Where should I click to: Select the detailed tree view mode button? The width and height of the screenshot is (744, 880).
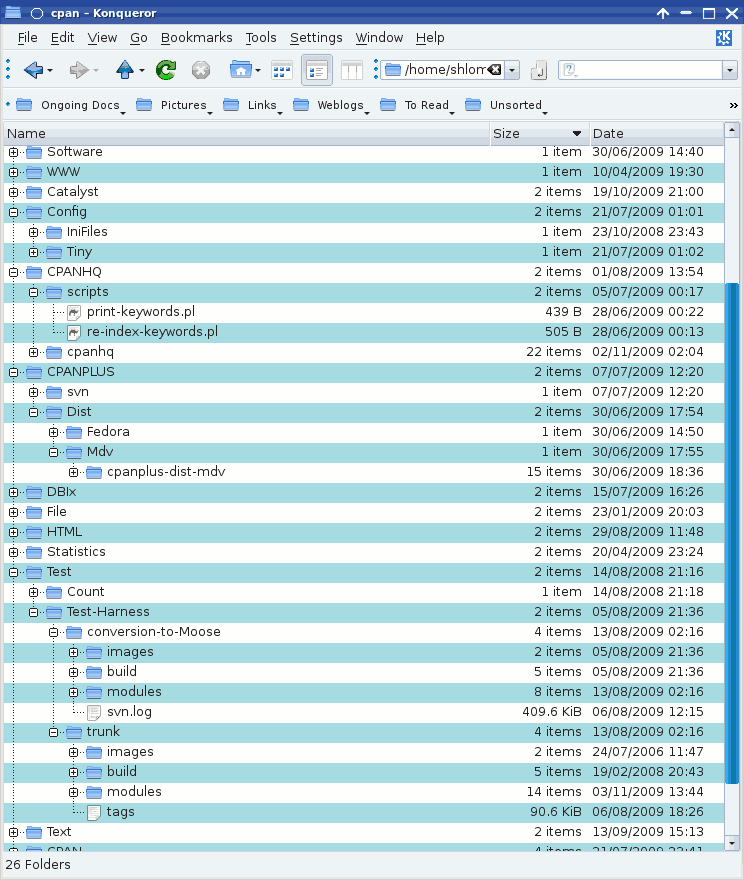(317, 71)
